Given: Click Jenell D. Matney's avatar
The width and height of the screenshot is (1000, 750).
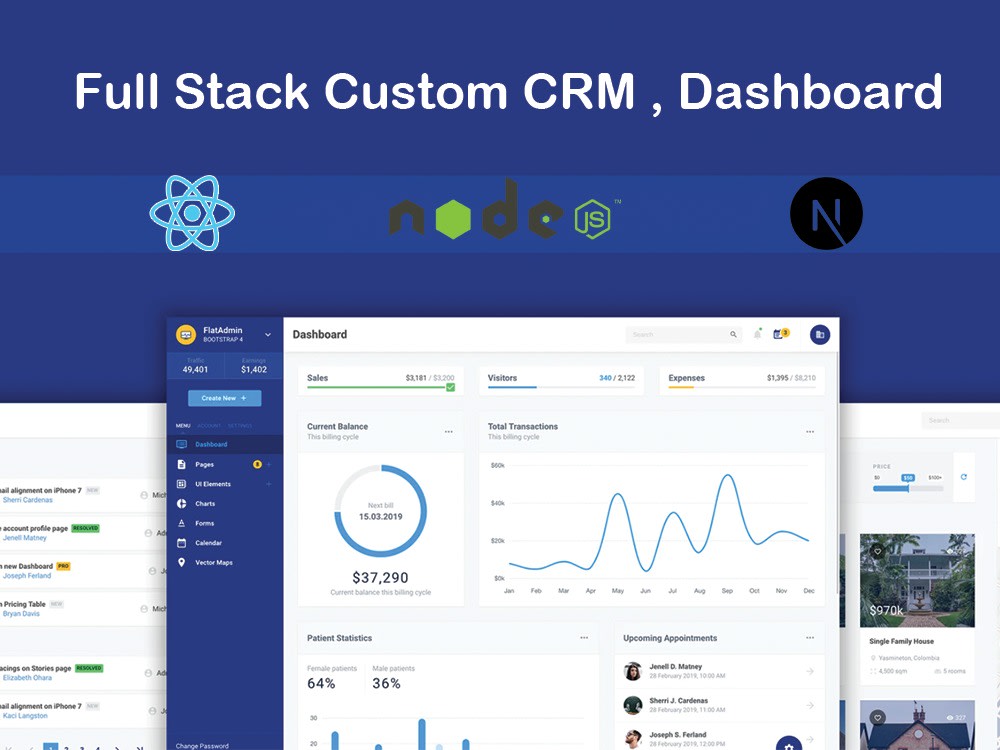Looking at the screenshot, I should 633,671.
